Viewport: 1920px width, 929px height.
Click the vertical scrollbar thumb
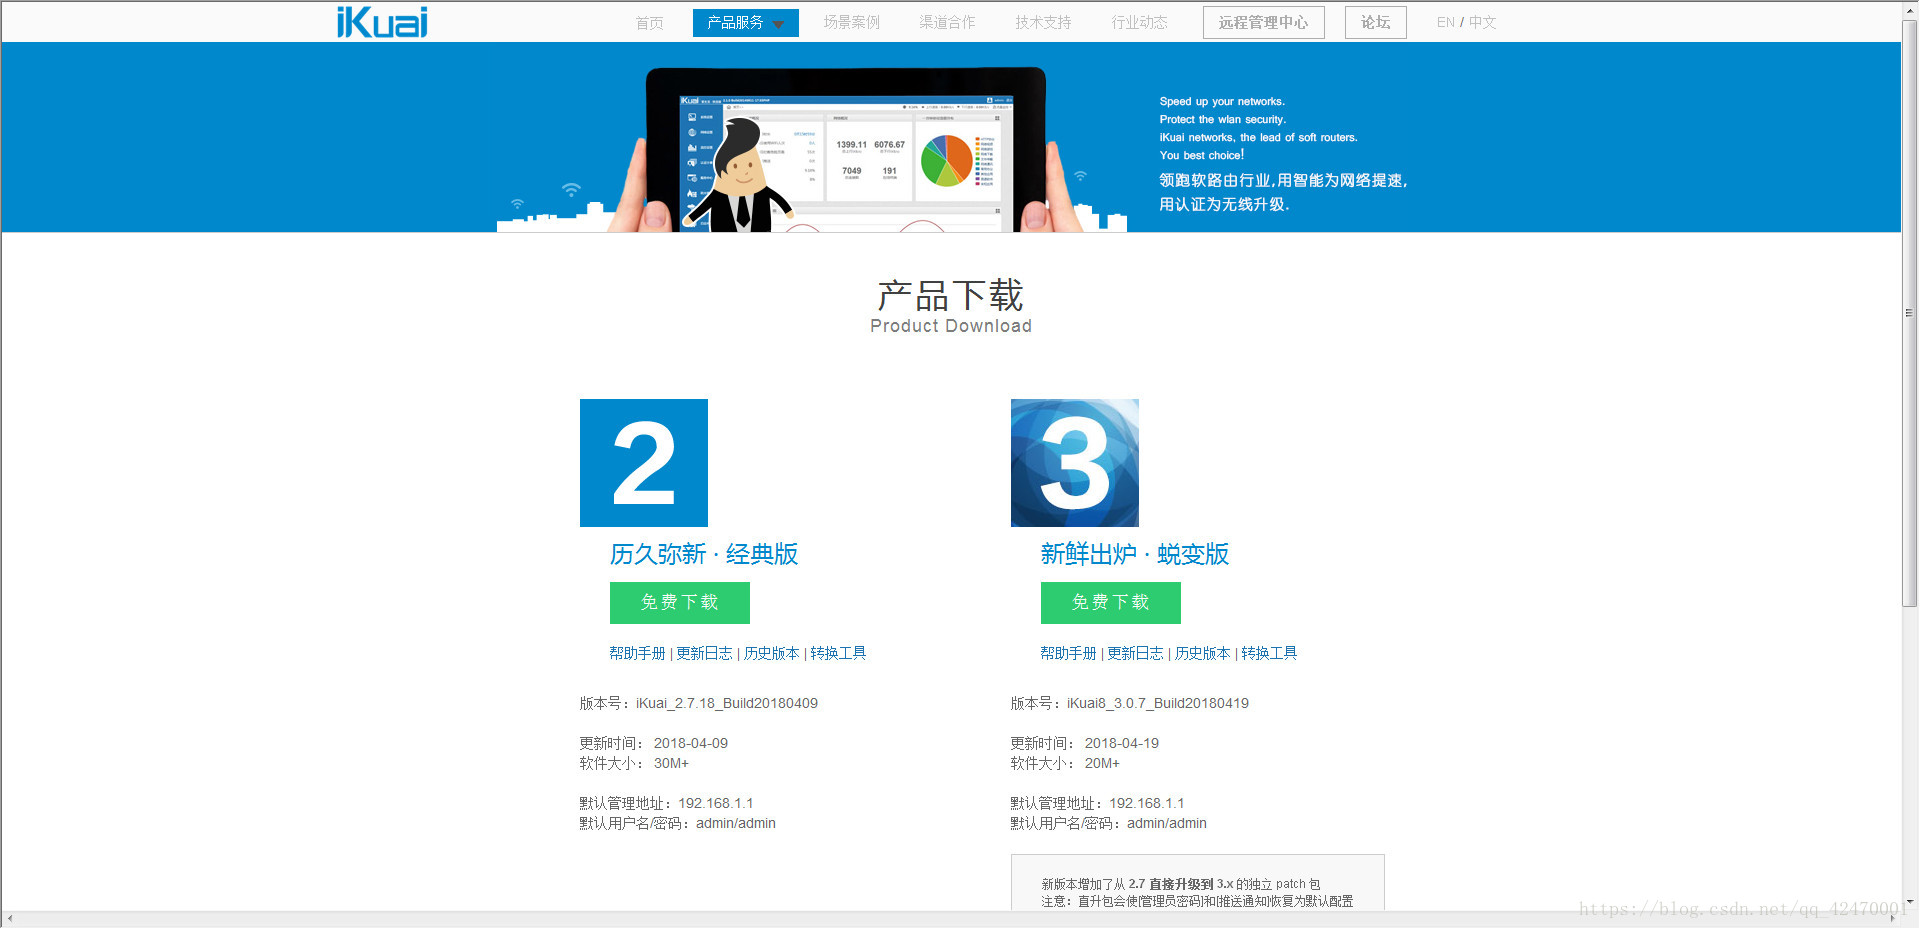click(x=1909, y=312)
